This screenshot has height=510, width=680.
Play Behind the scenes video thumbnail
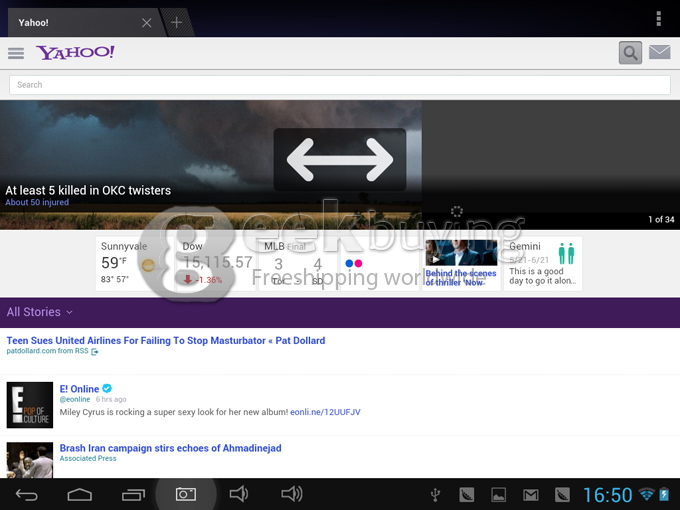click(461, 252)
